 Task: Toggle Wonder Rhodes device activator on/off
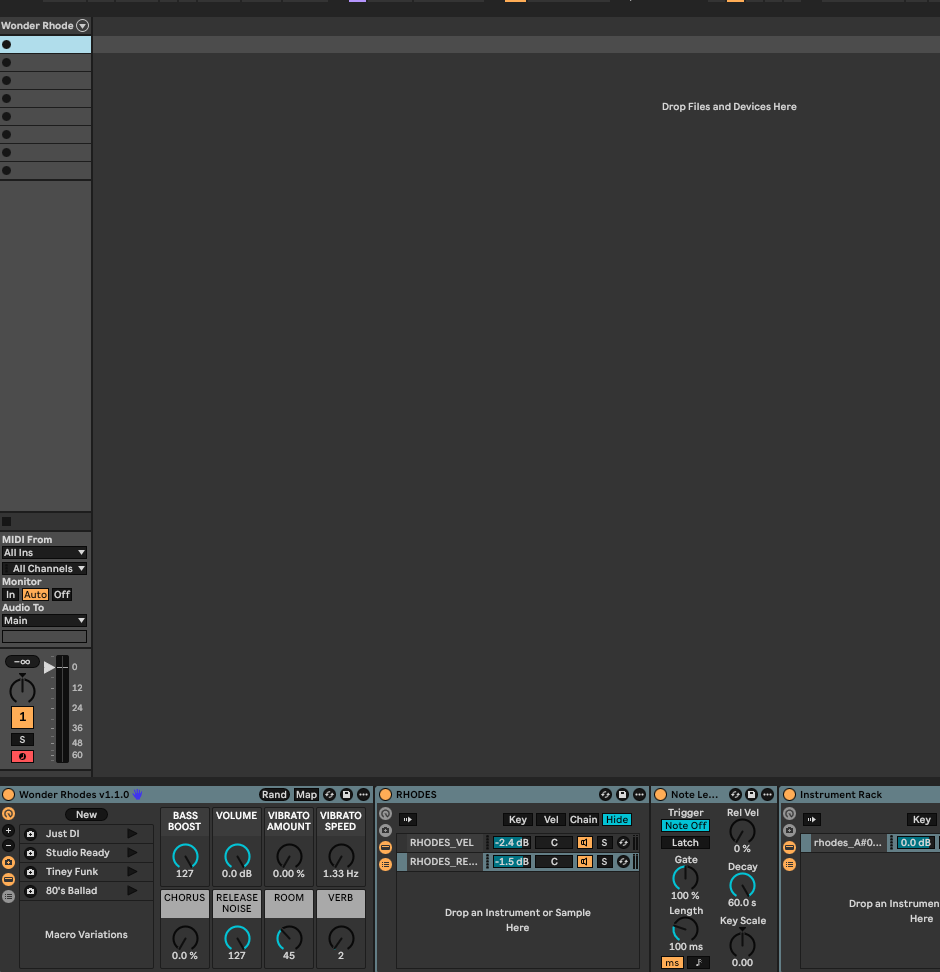pyautogui.click(x=9, y=795)
